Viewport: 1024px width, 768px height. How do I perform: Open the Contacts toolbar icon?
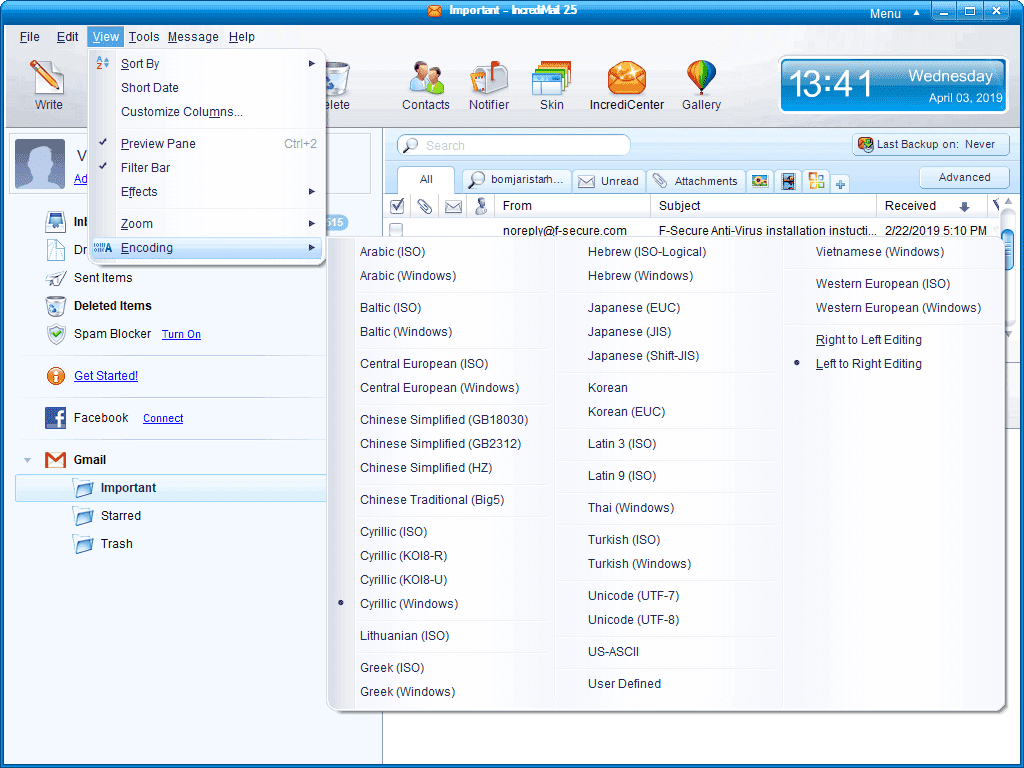pos(426,77)
